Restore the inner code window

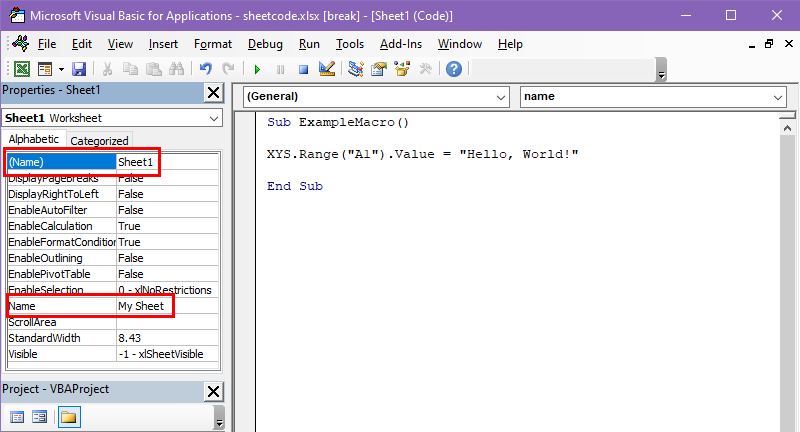tap(769, 44)
